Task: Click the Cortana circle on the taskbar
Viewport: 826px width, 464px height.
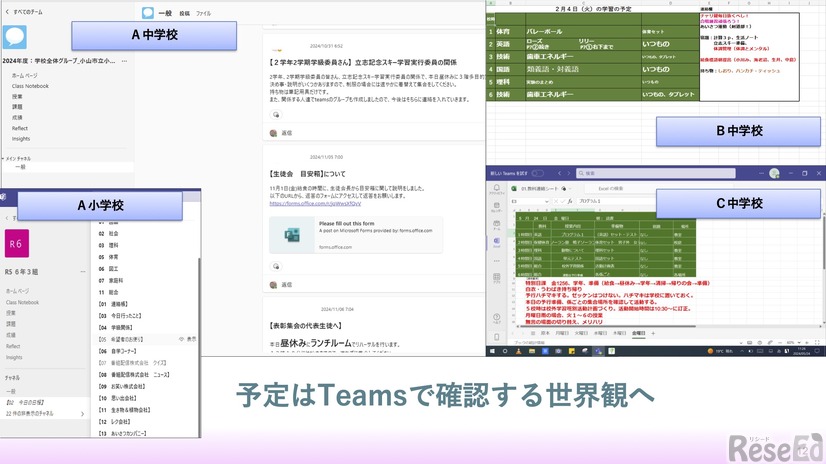Action: click(x=505, y=351)
